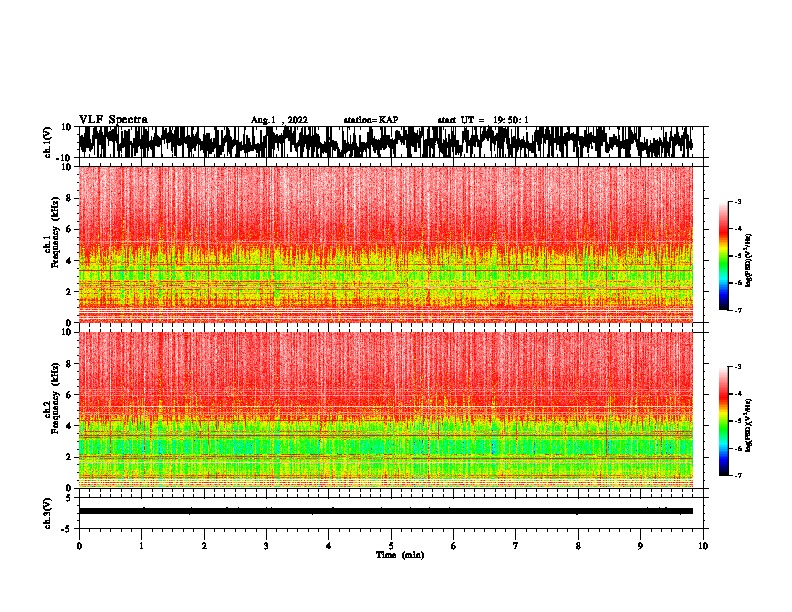Click the ch.2 color scale bar
This screenshot has width=792, height=612.
point(724,421)
